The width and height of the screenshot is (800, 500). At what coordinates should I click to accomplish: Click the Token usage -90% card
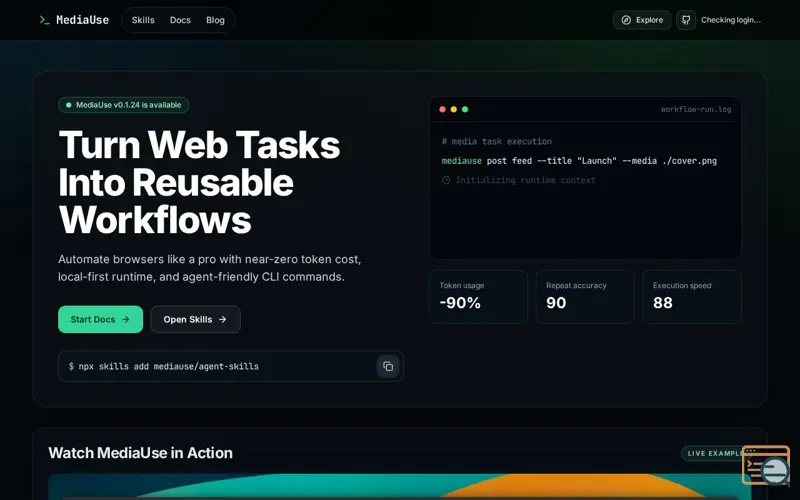click(x=478, y=297)
